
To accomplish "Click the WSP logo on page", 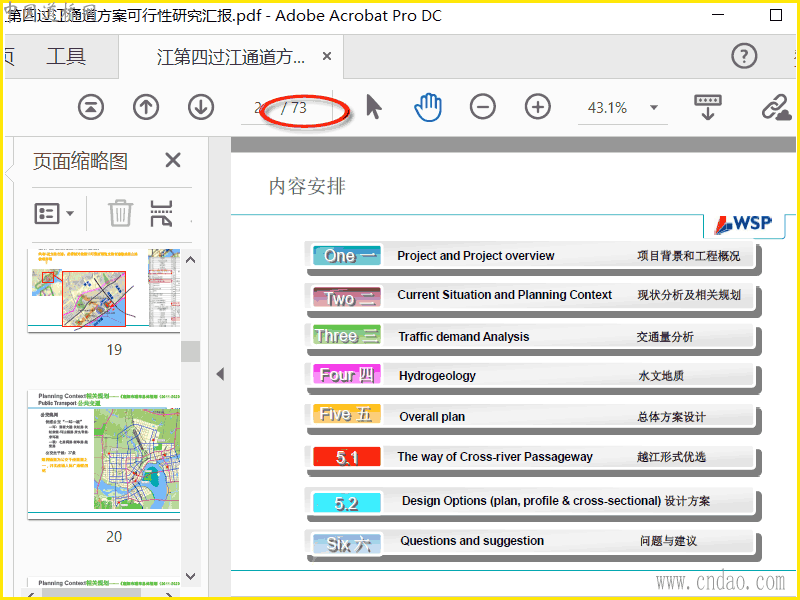I will click(x=743, y=223).
